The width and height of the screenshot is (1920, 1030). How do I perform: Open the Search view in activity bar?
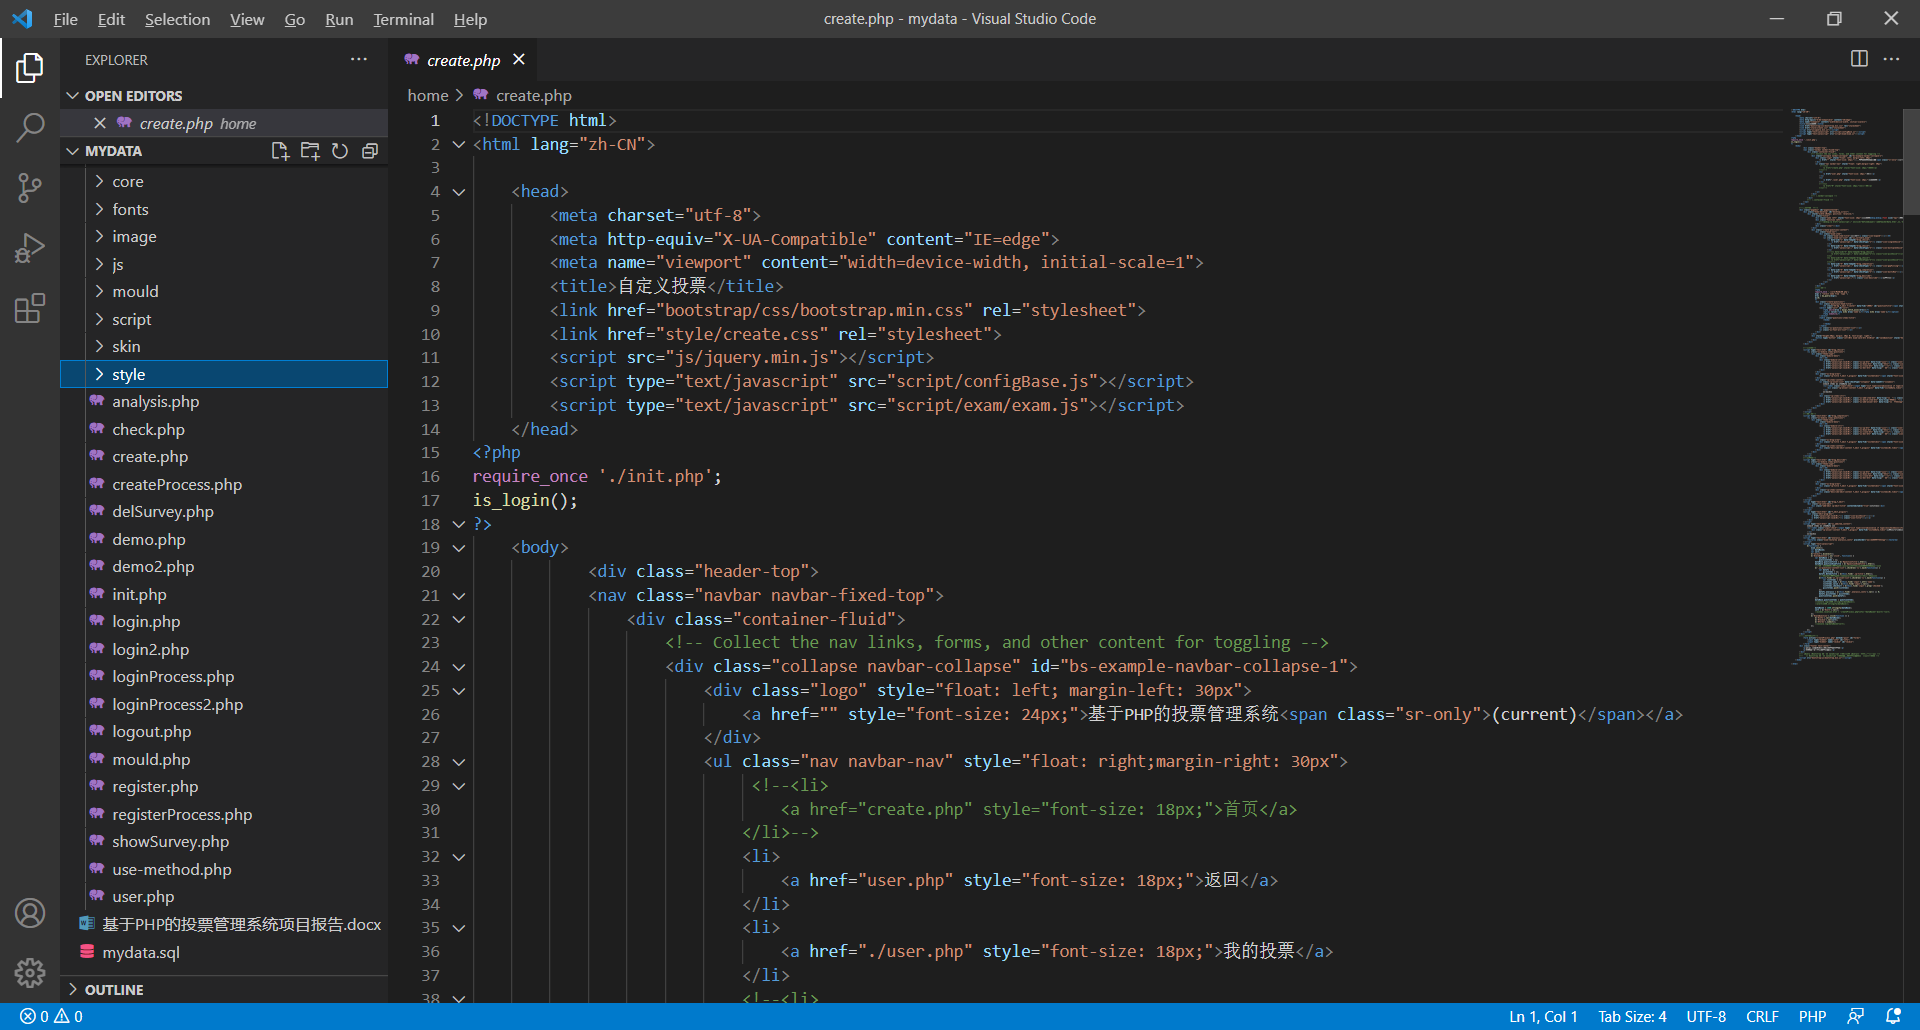(30, 127)
